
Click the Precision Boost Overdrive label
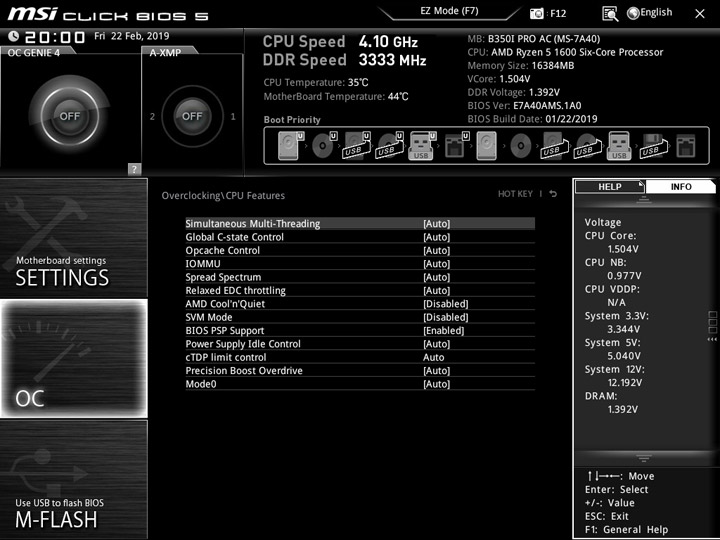(x=244, y=371)
